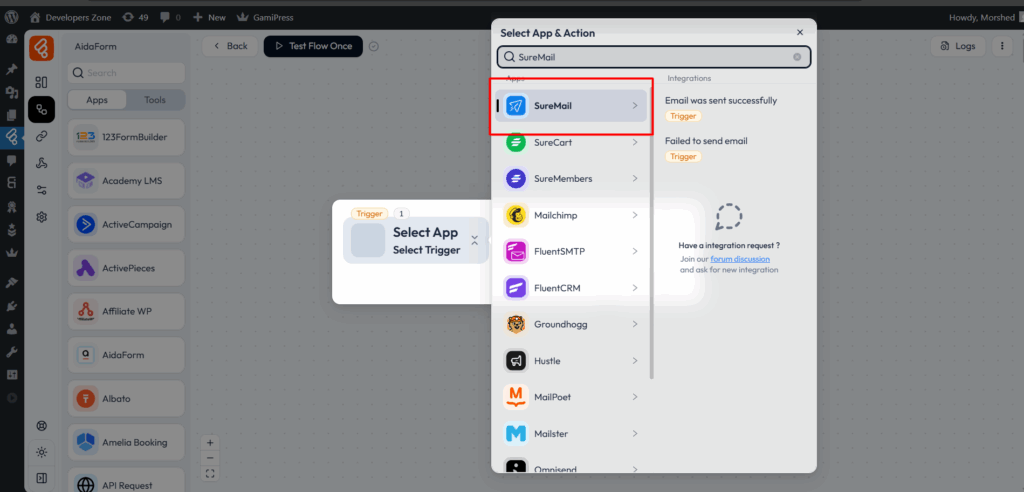Zoom in the canvas with plus button
Image resolution: width=1024 pixels, height=492 pixels.
pos(210,442)
